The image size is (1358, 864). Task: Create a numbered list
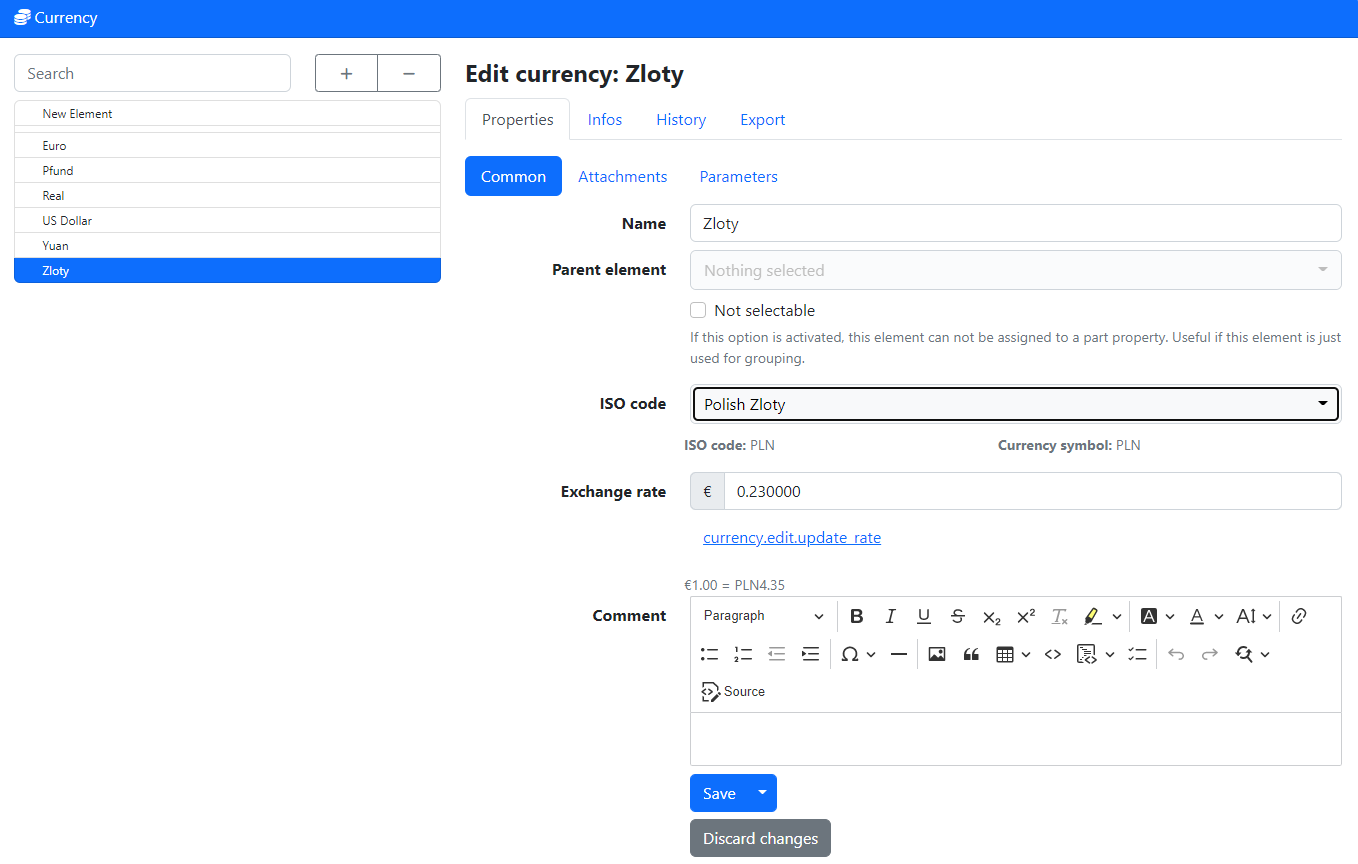click(743, 654)
